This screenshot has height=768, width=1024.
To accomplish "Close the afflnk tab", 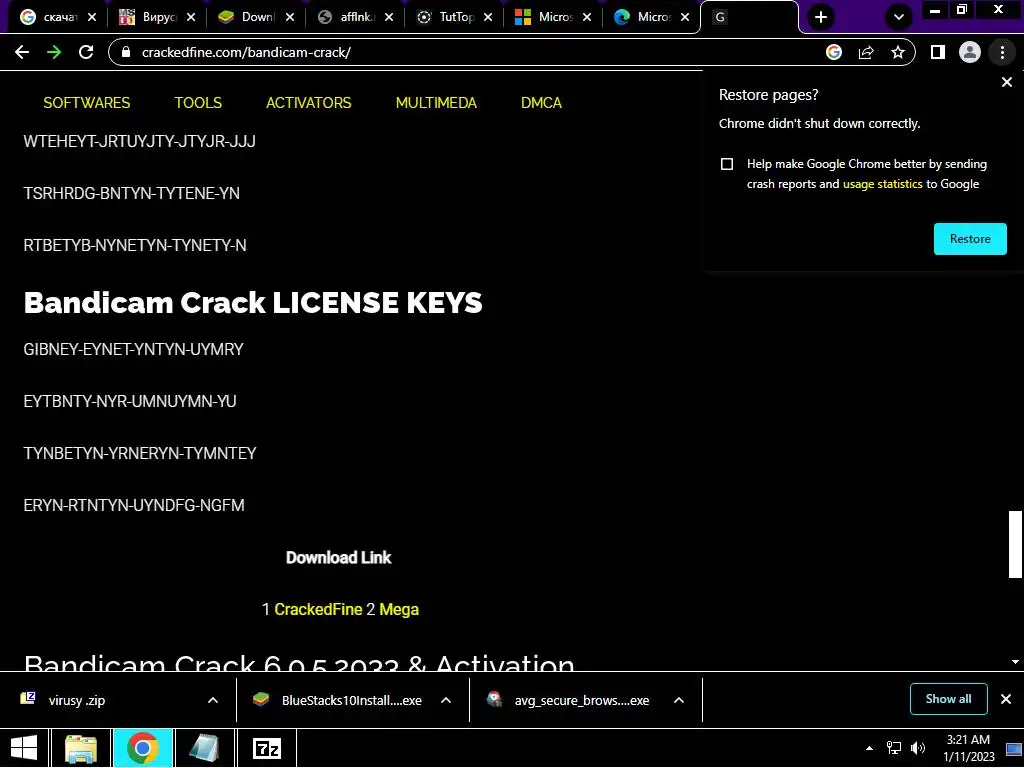I will point(389,18).
